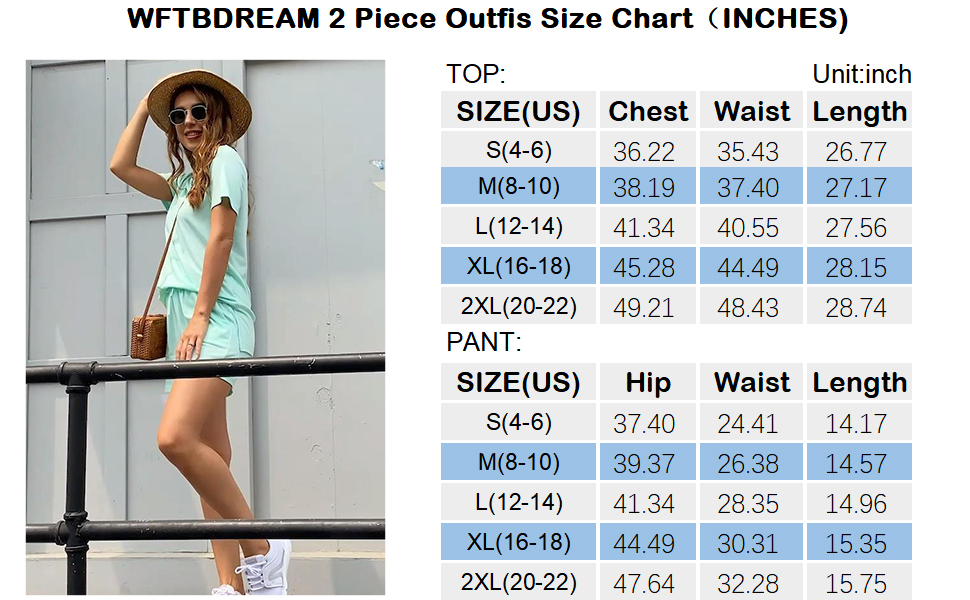Select pant waist value 24.41

(748, 424)
